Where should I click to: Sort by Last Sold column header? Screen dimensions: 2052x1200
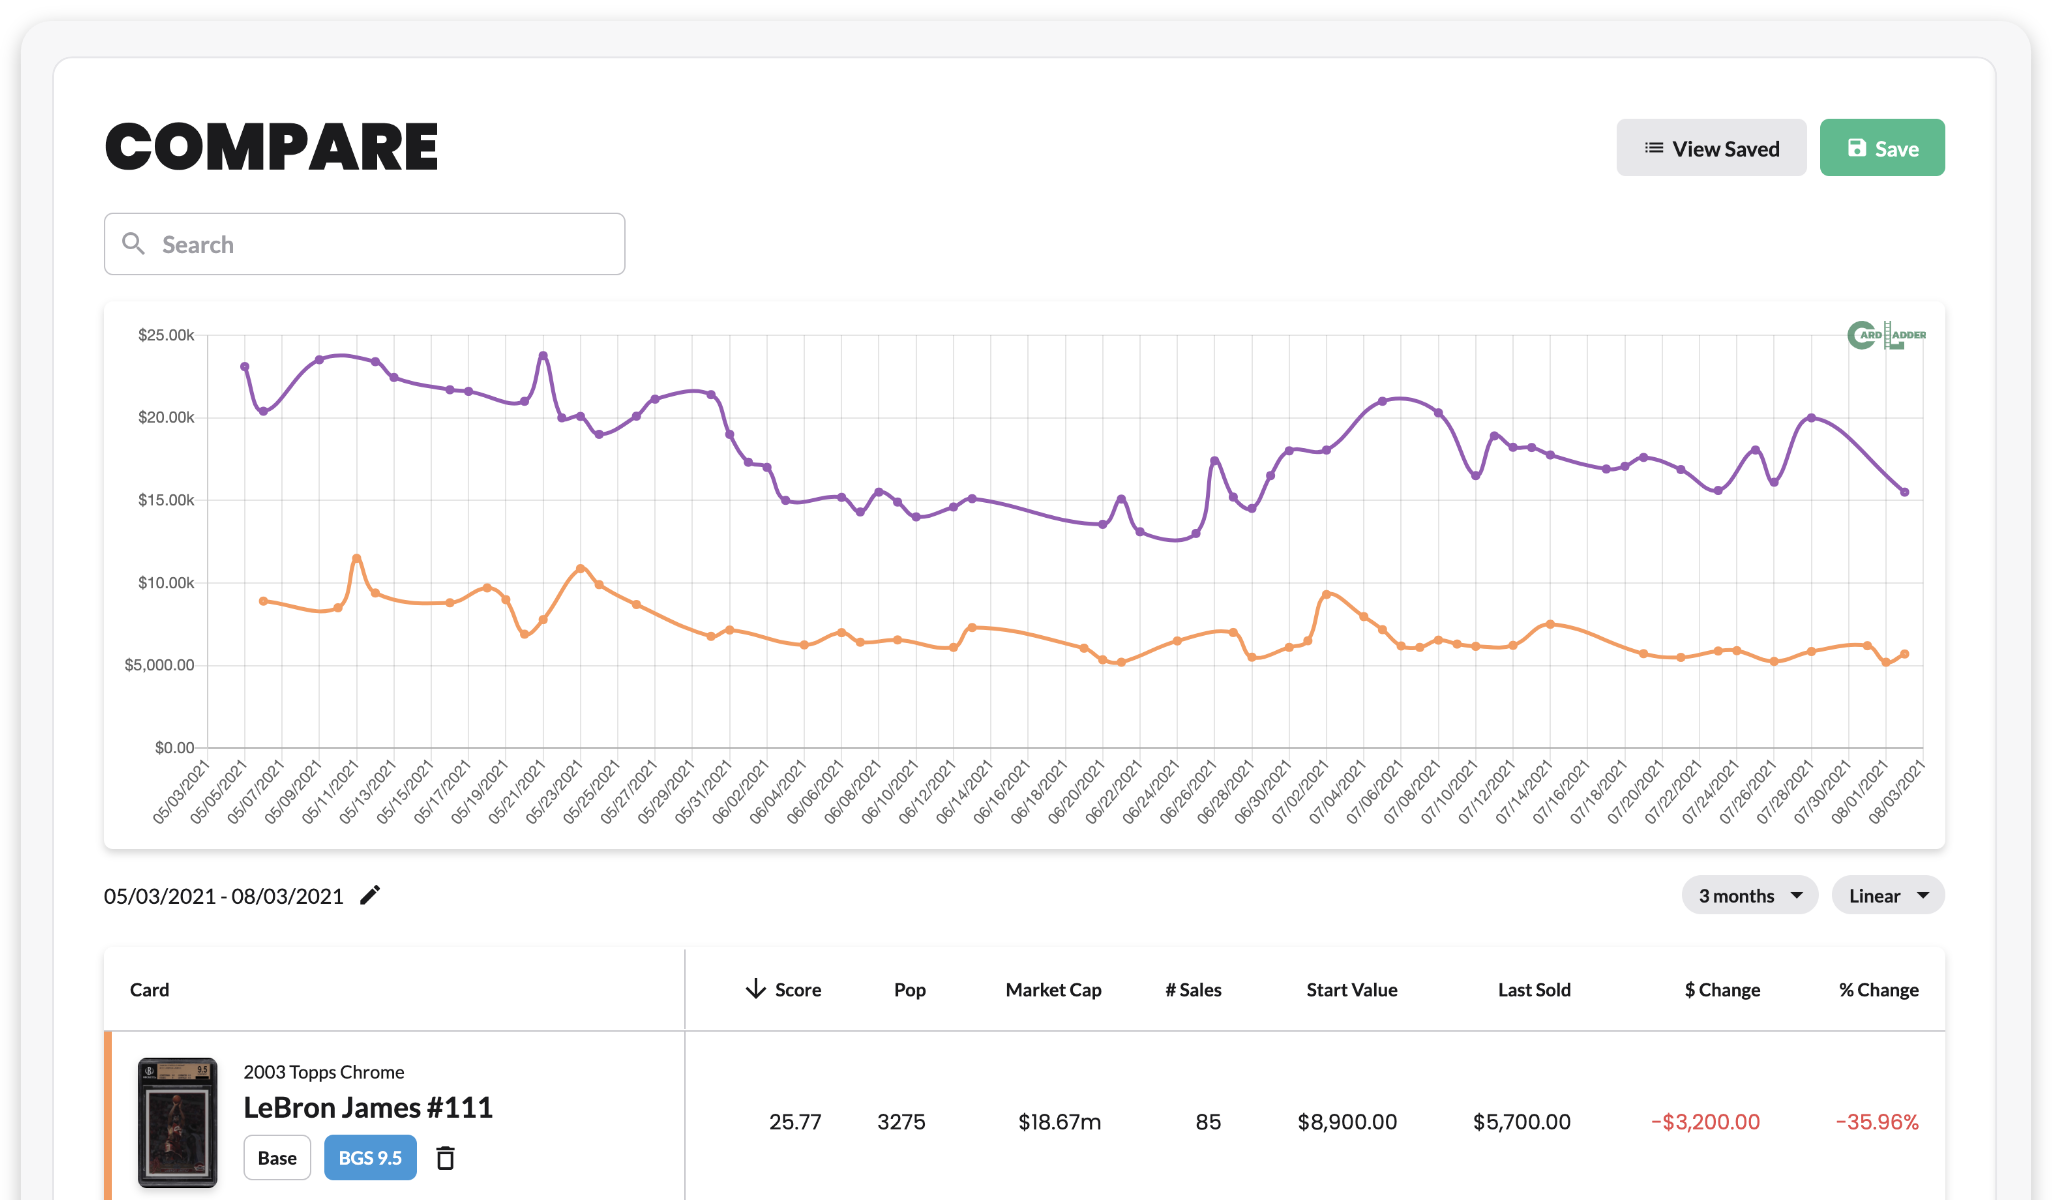click(1534, 989)
